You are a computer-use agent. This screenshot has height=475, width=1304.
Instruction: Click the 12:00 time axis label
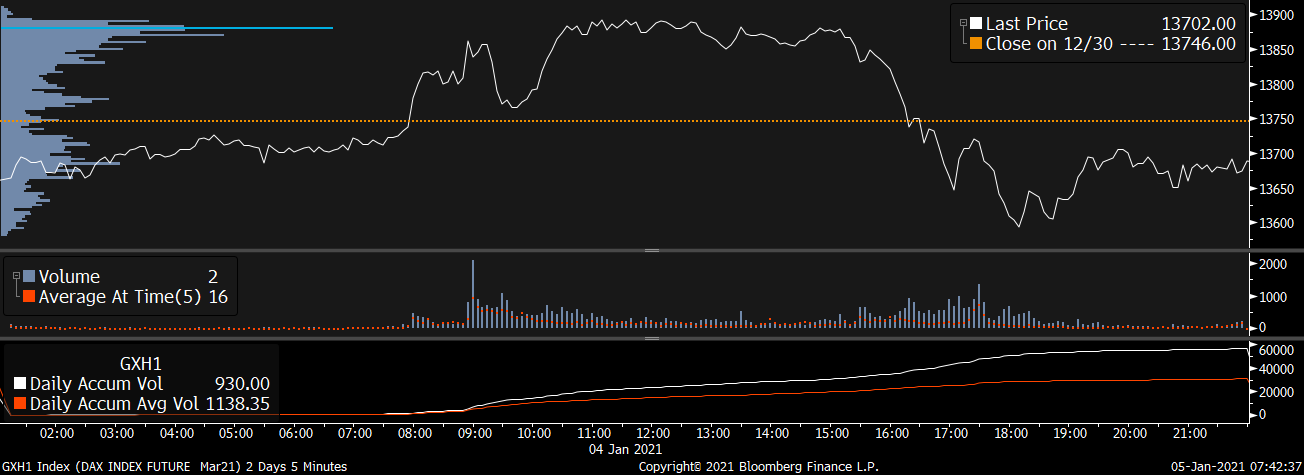653,433
